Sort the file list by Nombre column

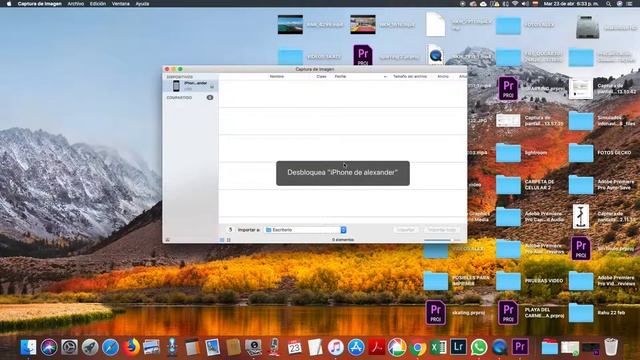pos(277,76)
